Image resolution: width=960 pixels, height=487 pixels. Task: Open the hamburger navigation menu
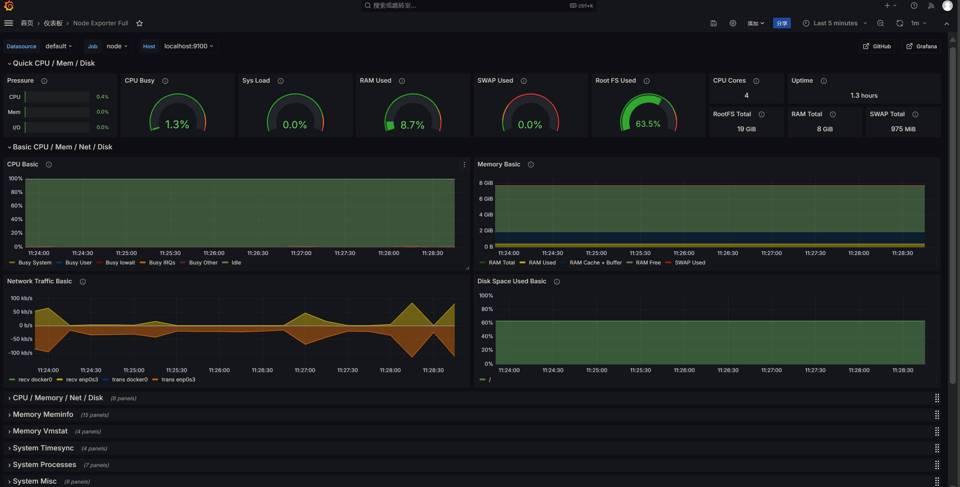(x=9, y=23)
